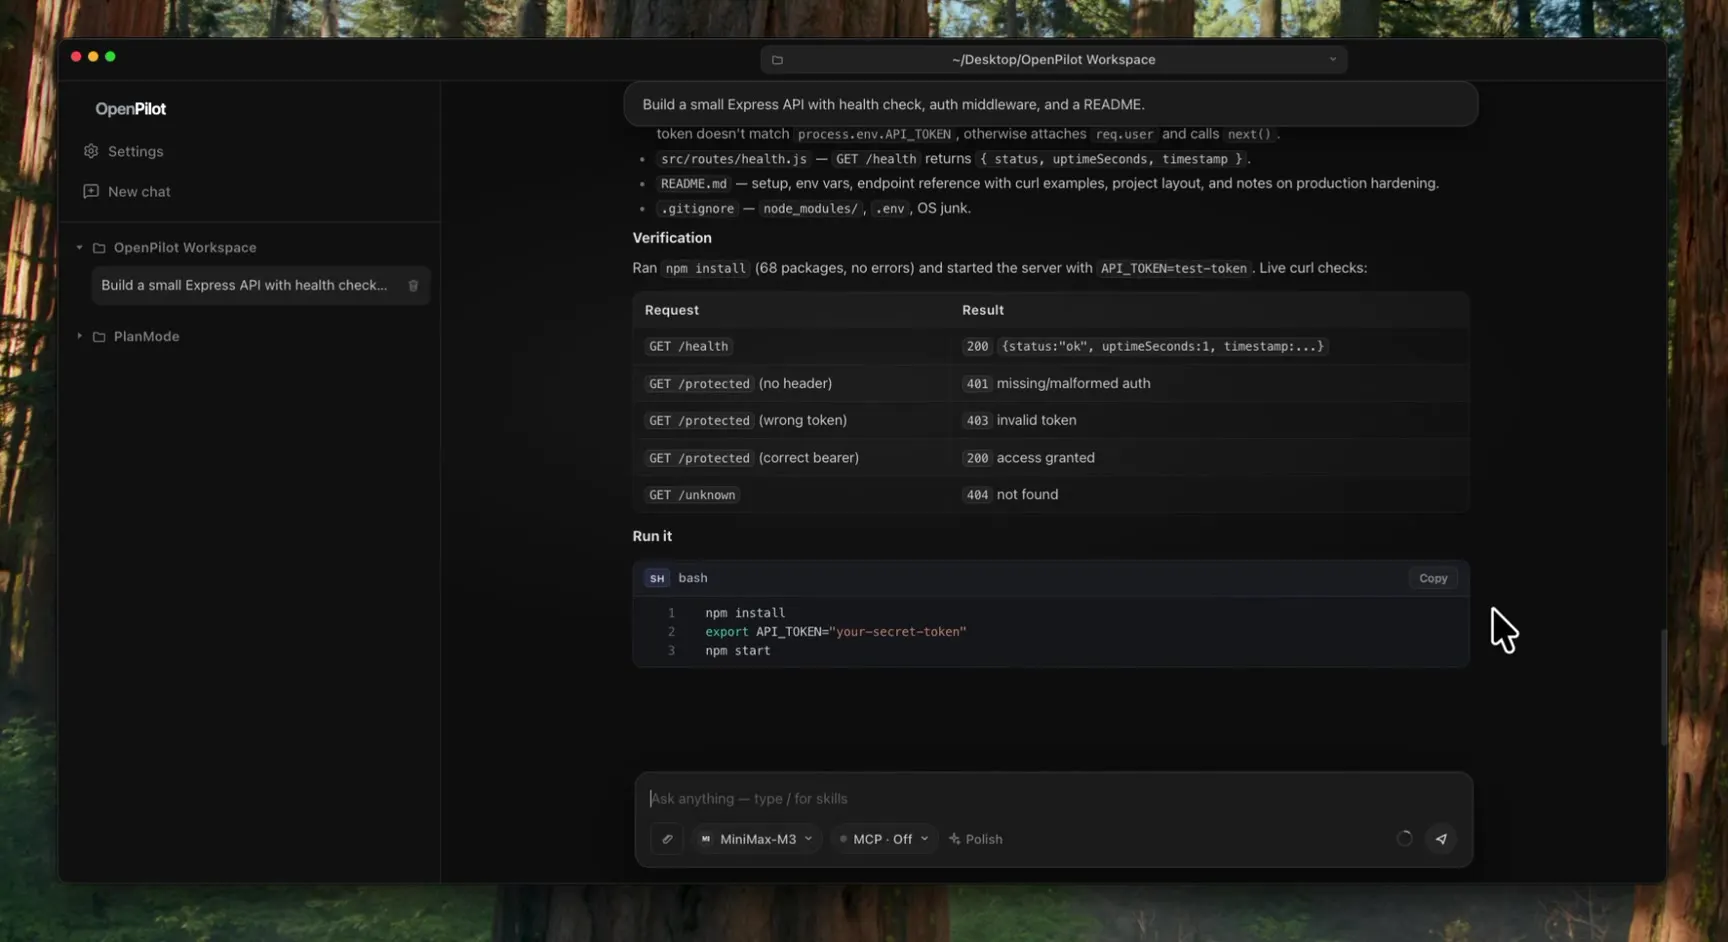Collapse the OpenPilot Workspace tree

(x=80, y=248)
